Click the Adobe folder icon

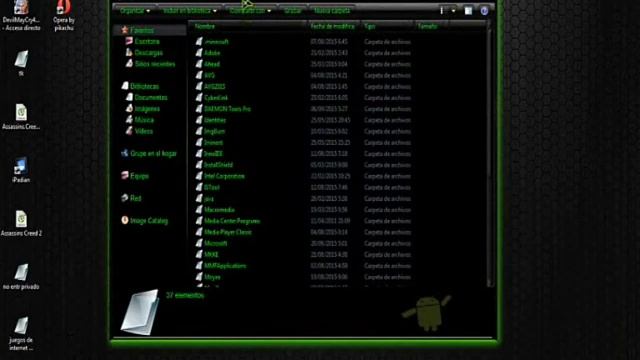click(x=199, y=53)
